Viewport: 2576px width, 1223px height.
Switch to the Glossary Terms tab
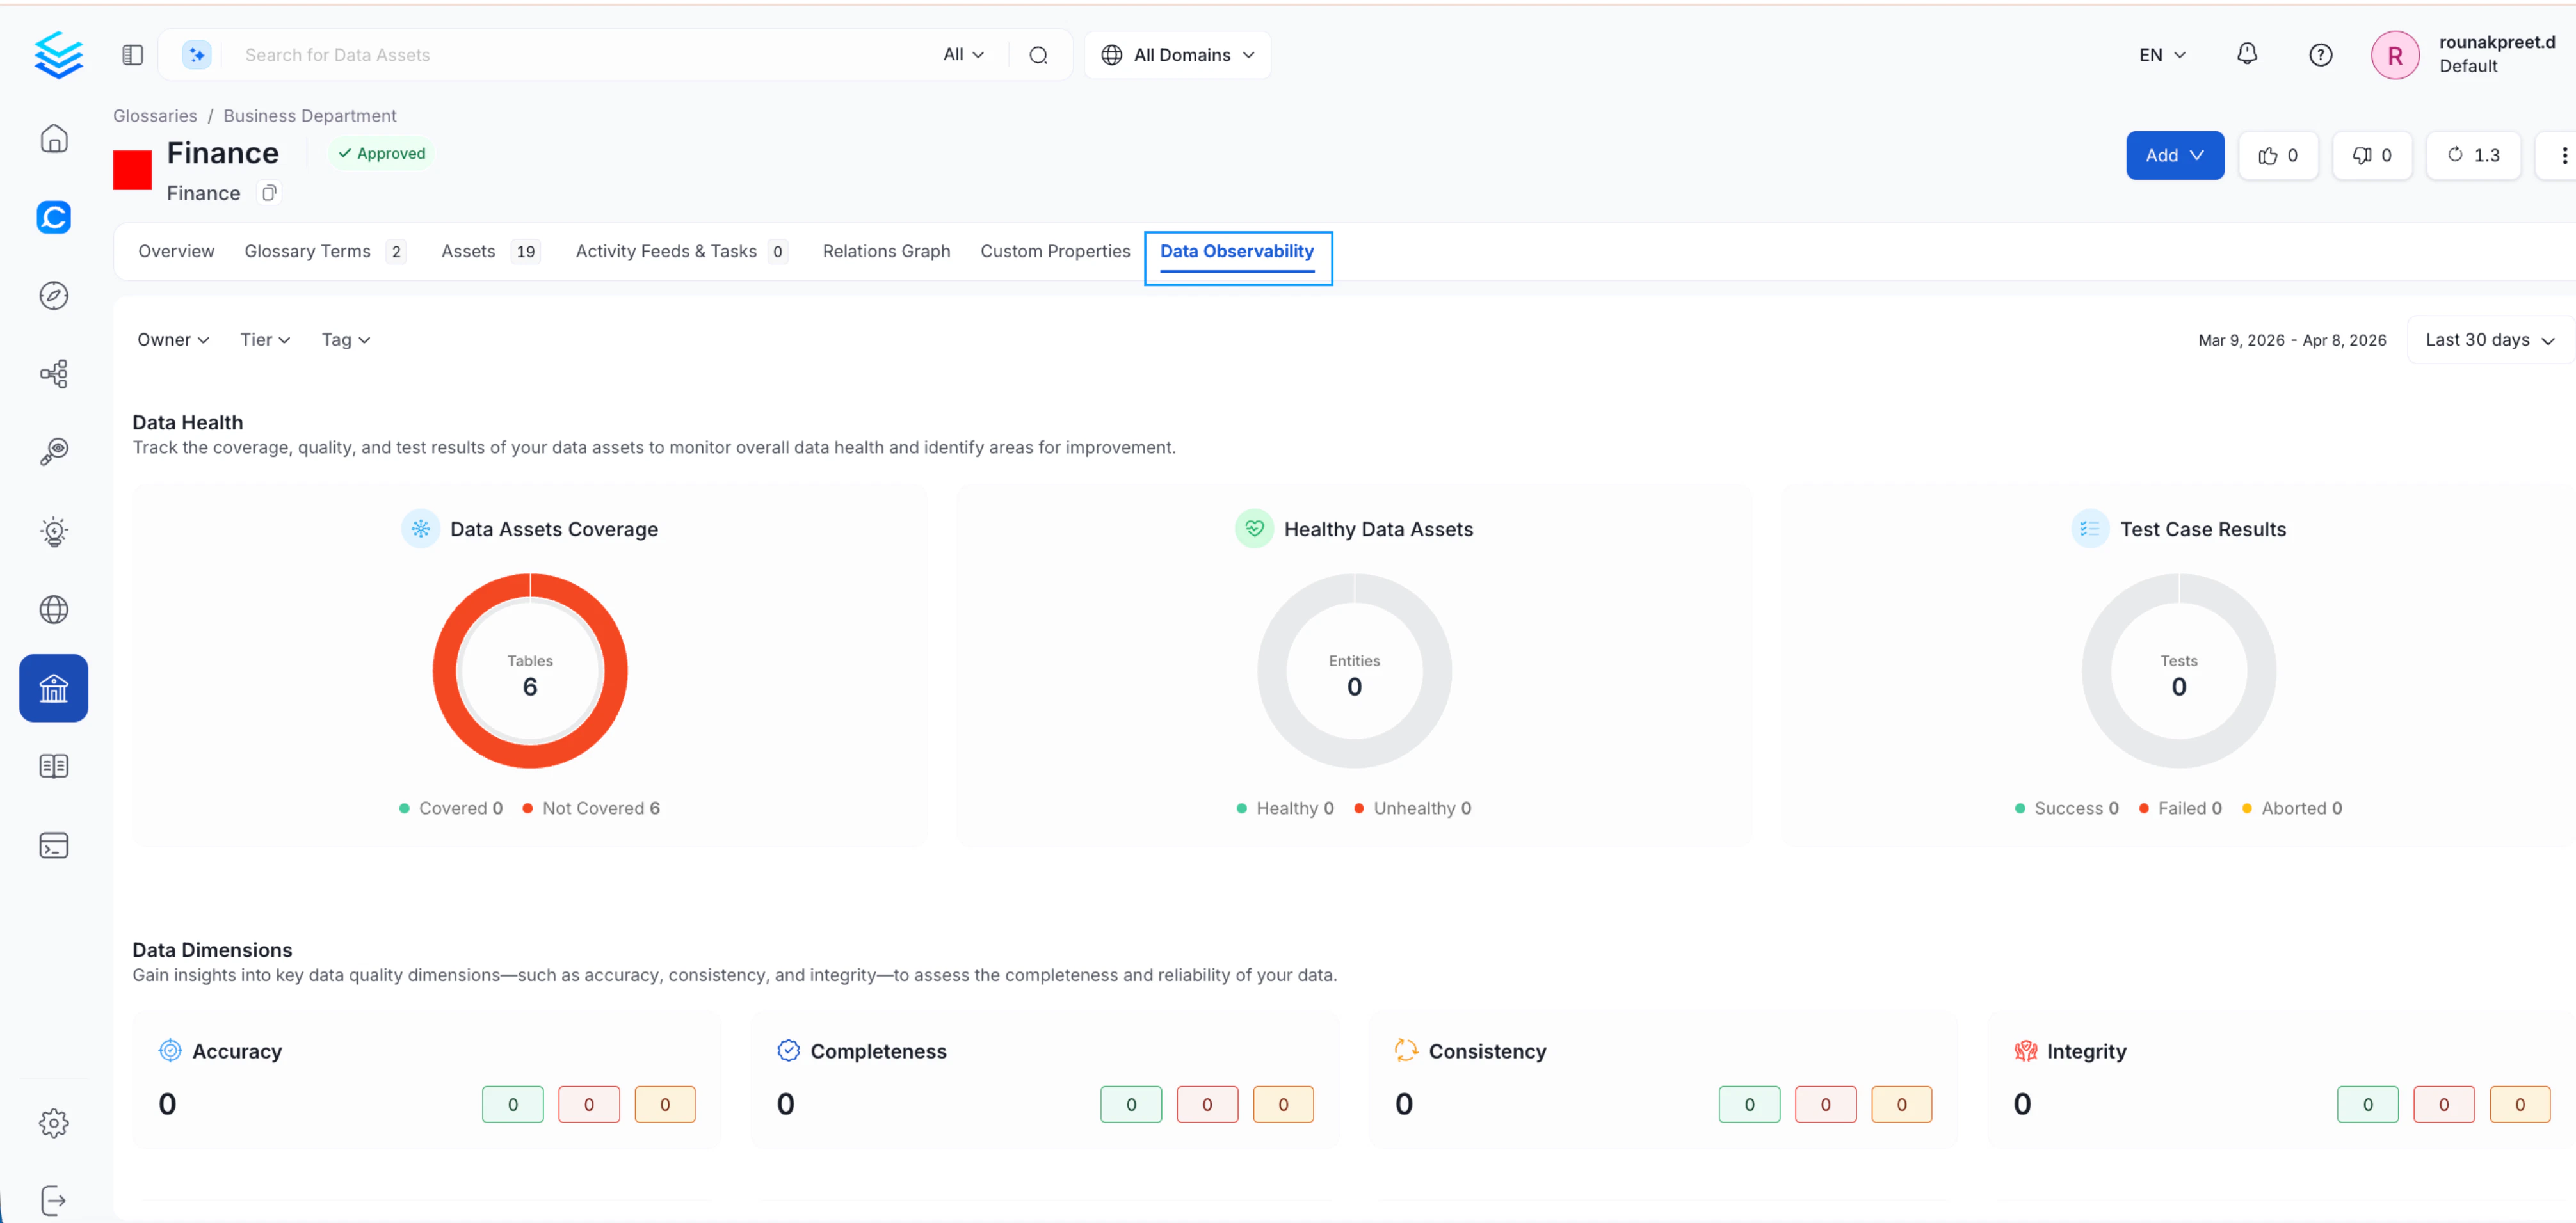point(308,251)
